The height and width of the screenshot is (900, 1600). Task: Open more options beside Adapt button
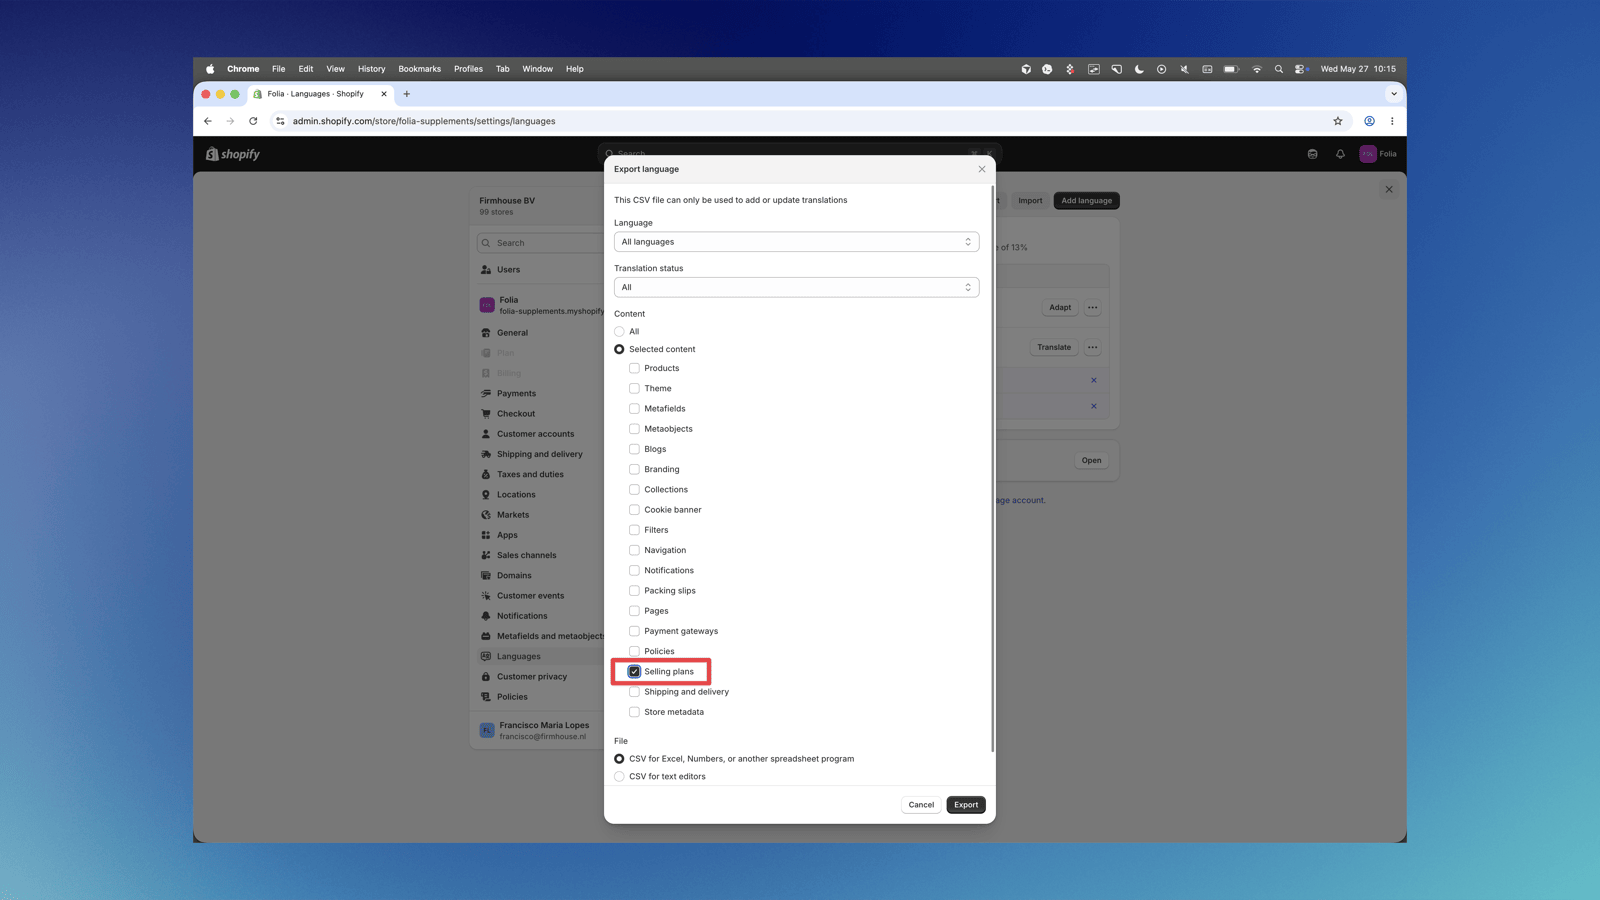click(x=1093, y=308)
